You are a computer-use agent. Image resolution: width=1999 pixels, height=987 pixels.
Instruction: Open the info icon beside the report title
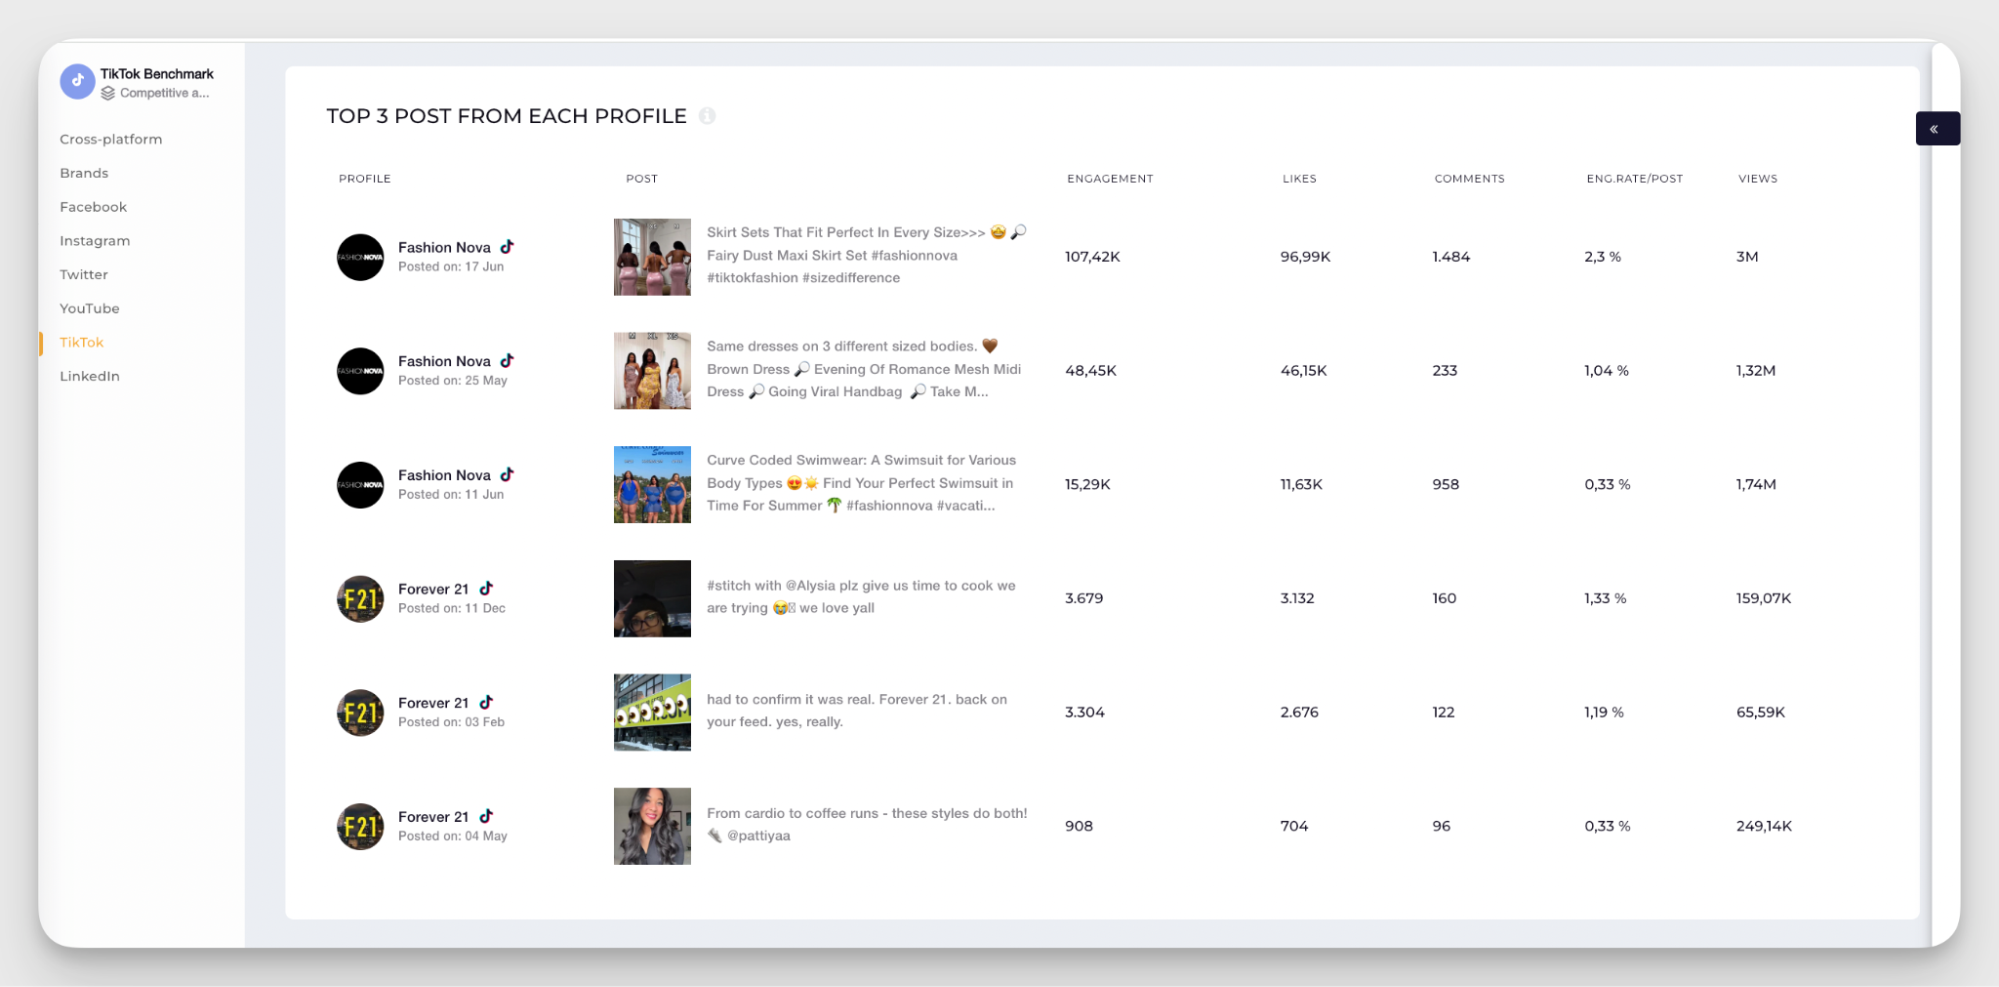click(x=709, y=116)
